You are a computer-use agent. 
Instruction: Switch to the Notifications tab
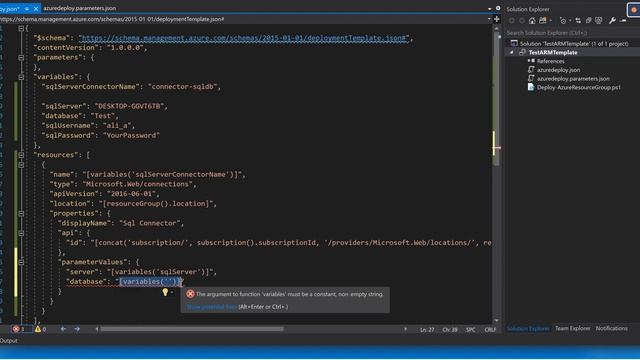point(611,328)
